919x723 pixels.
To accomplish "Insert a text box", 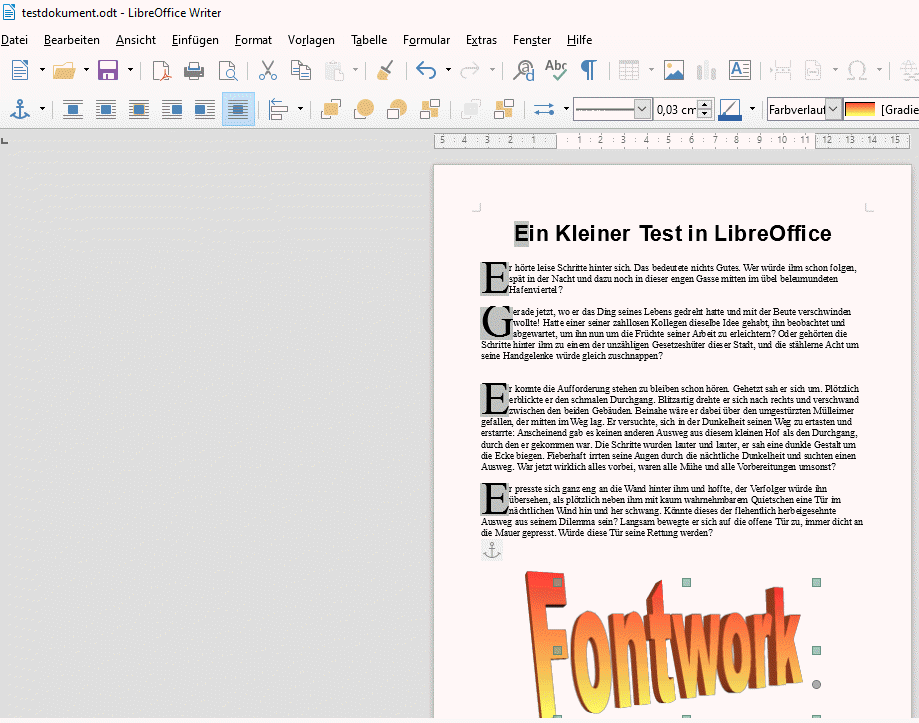I will click(740, 70).
